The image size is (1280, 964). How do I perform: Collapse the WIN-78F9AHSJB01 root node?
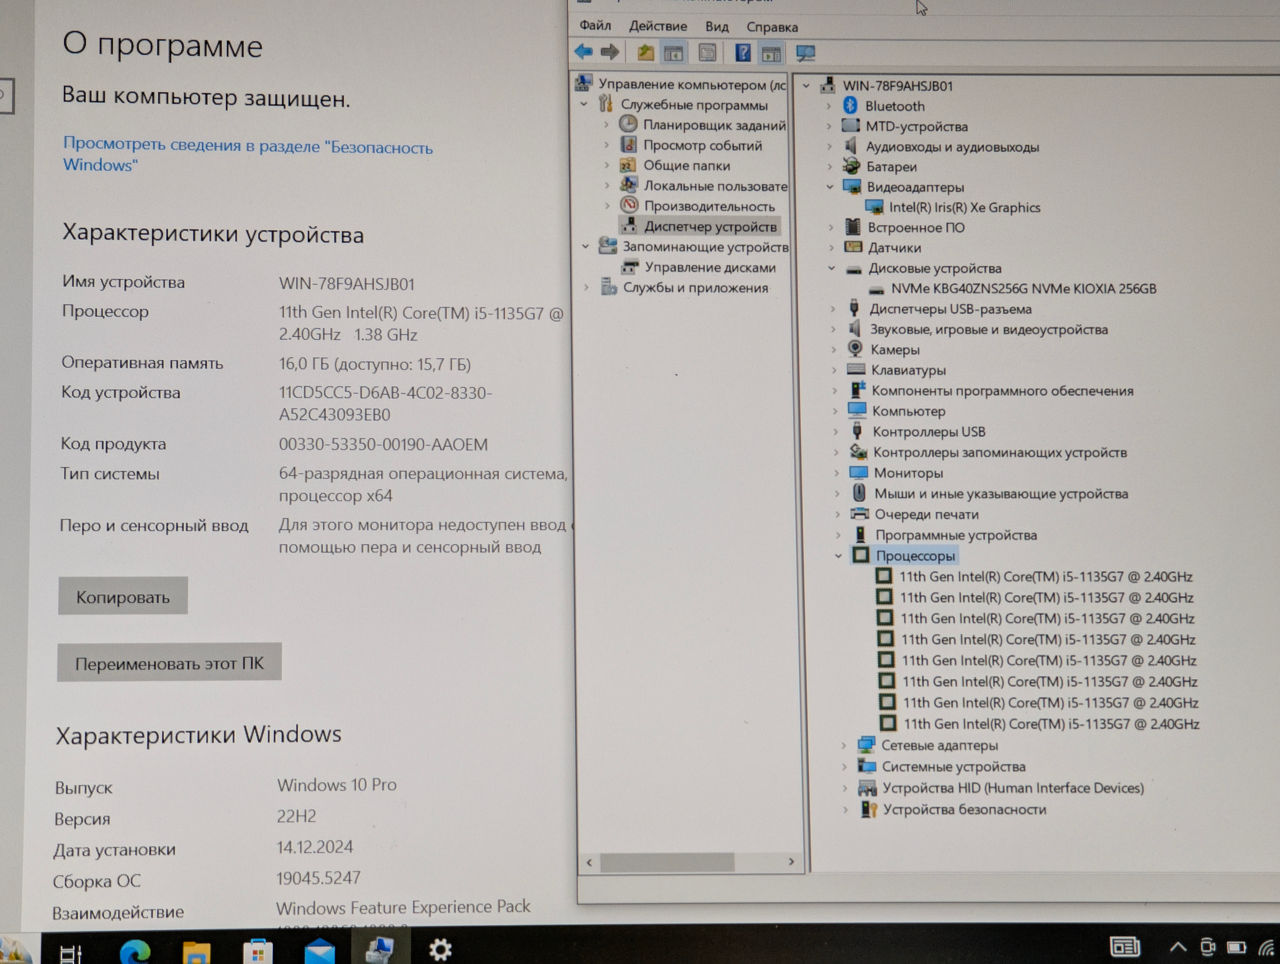point(806,86)
